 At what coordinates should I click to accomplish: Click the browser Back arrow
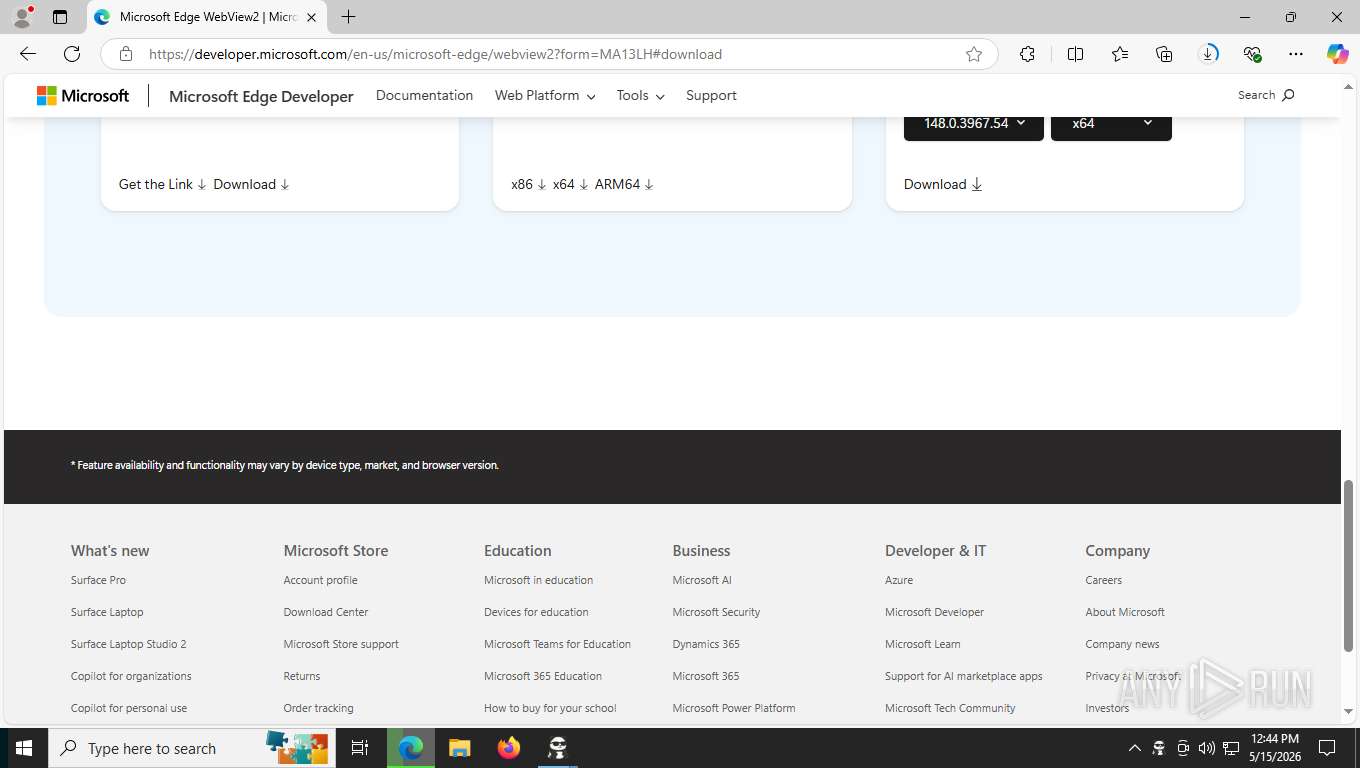point(28,54)
